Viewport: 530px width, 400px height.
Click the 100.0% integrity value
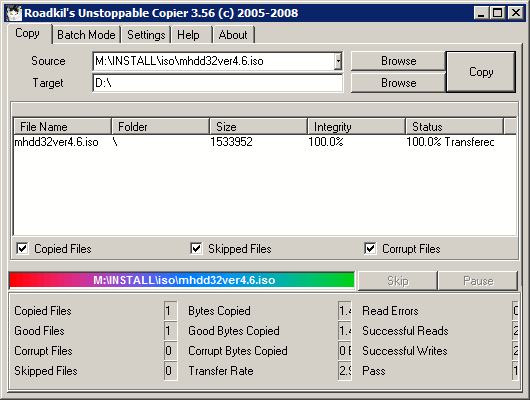coord(326,142)
